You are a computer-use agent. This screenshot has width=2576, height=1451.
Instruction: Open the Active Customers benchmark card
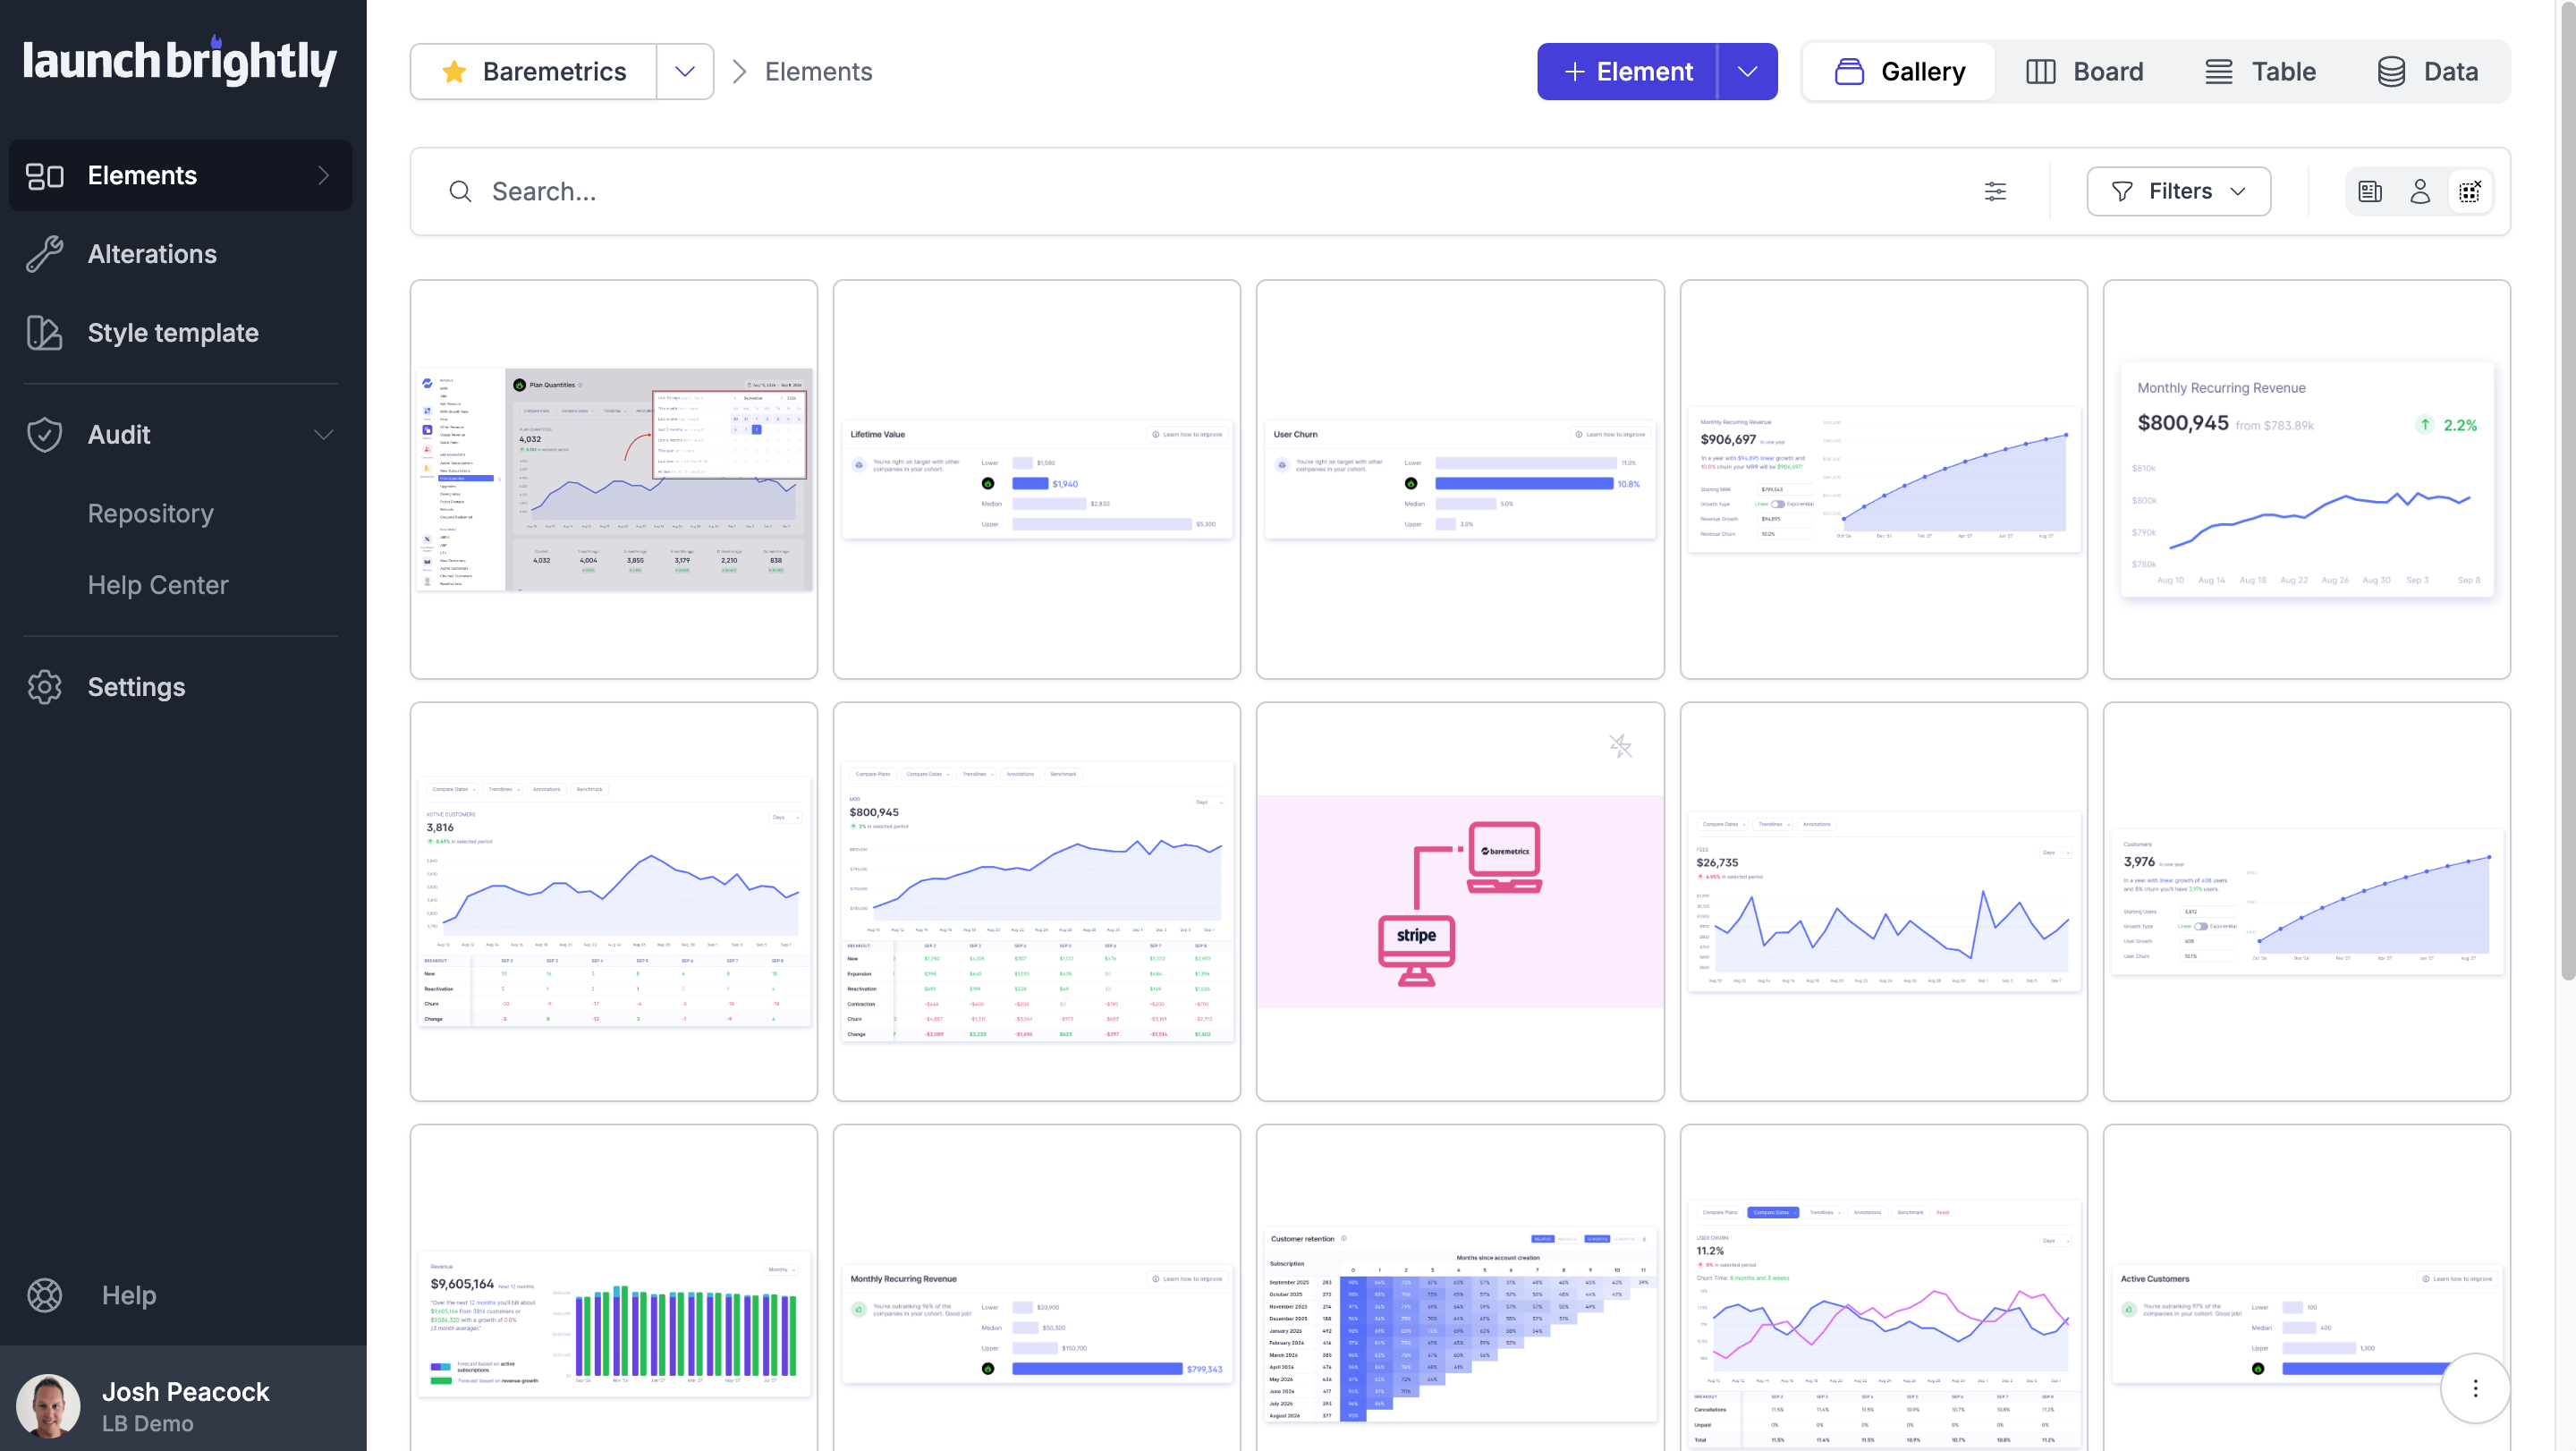tap(2306, 1288)
